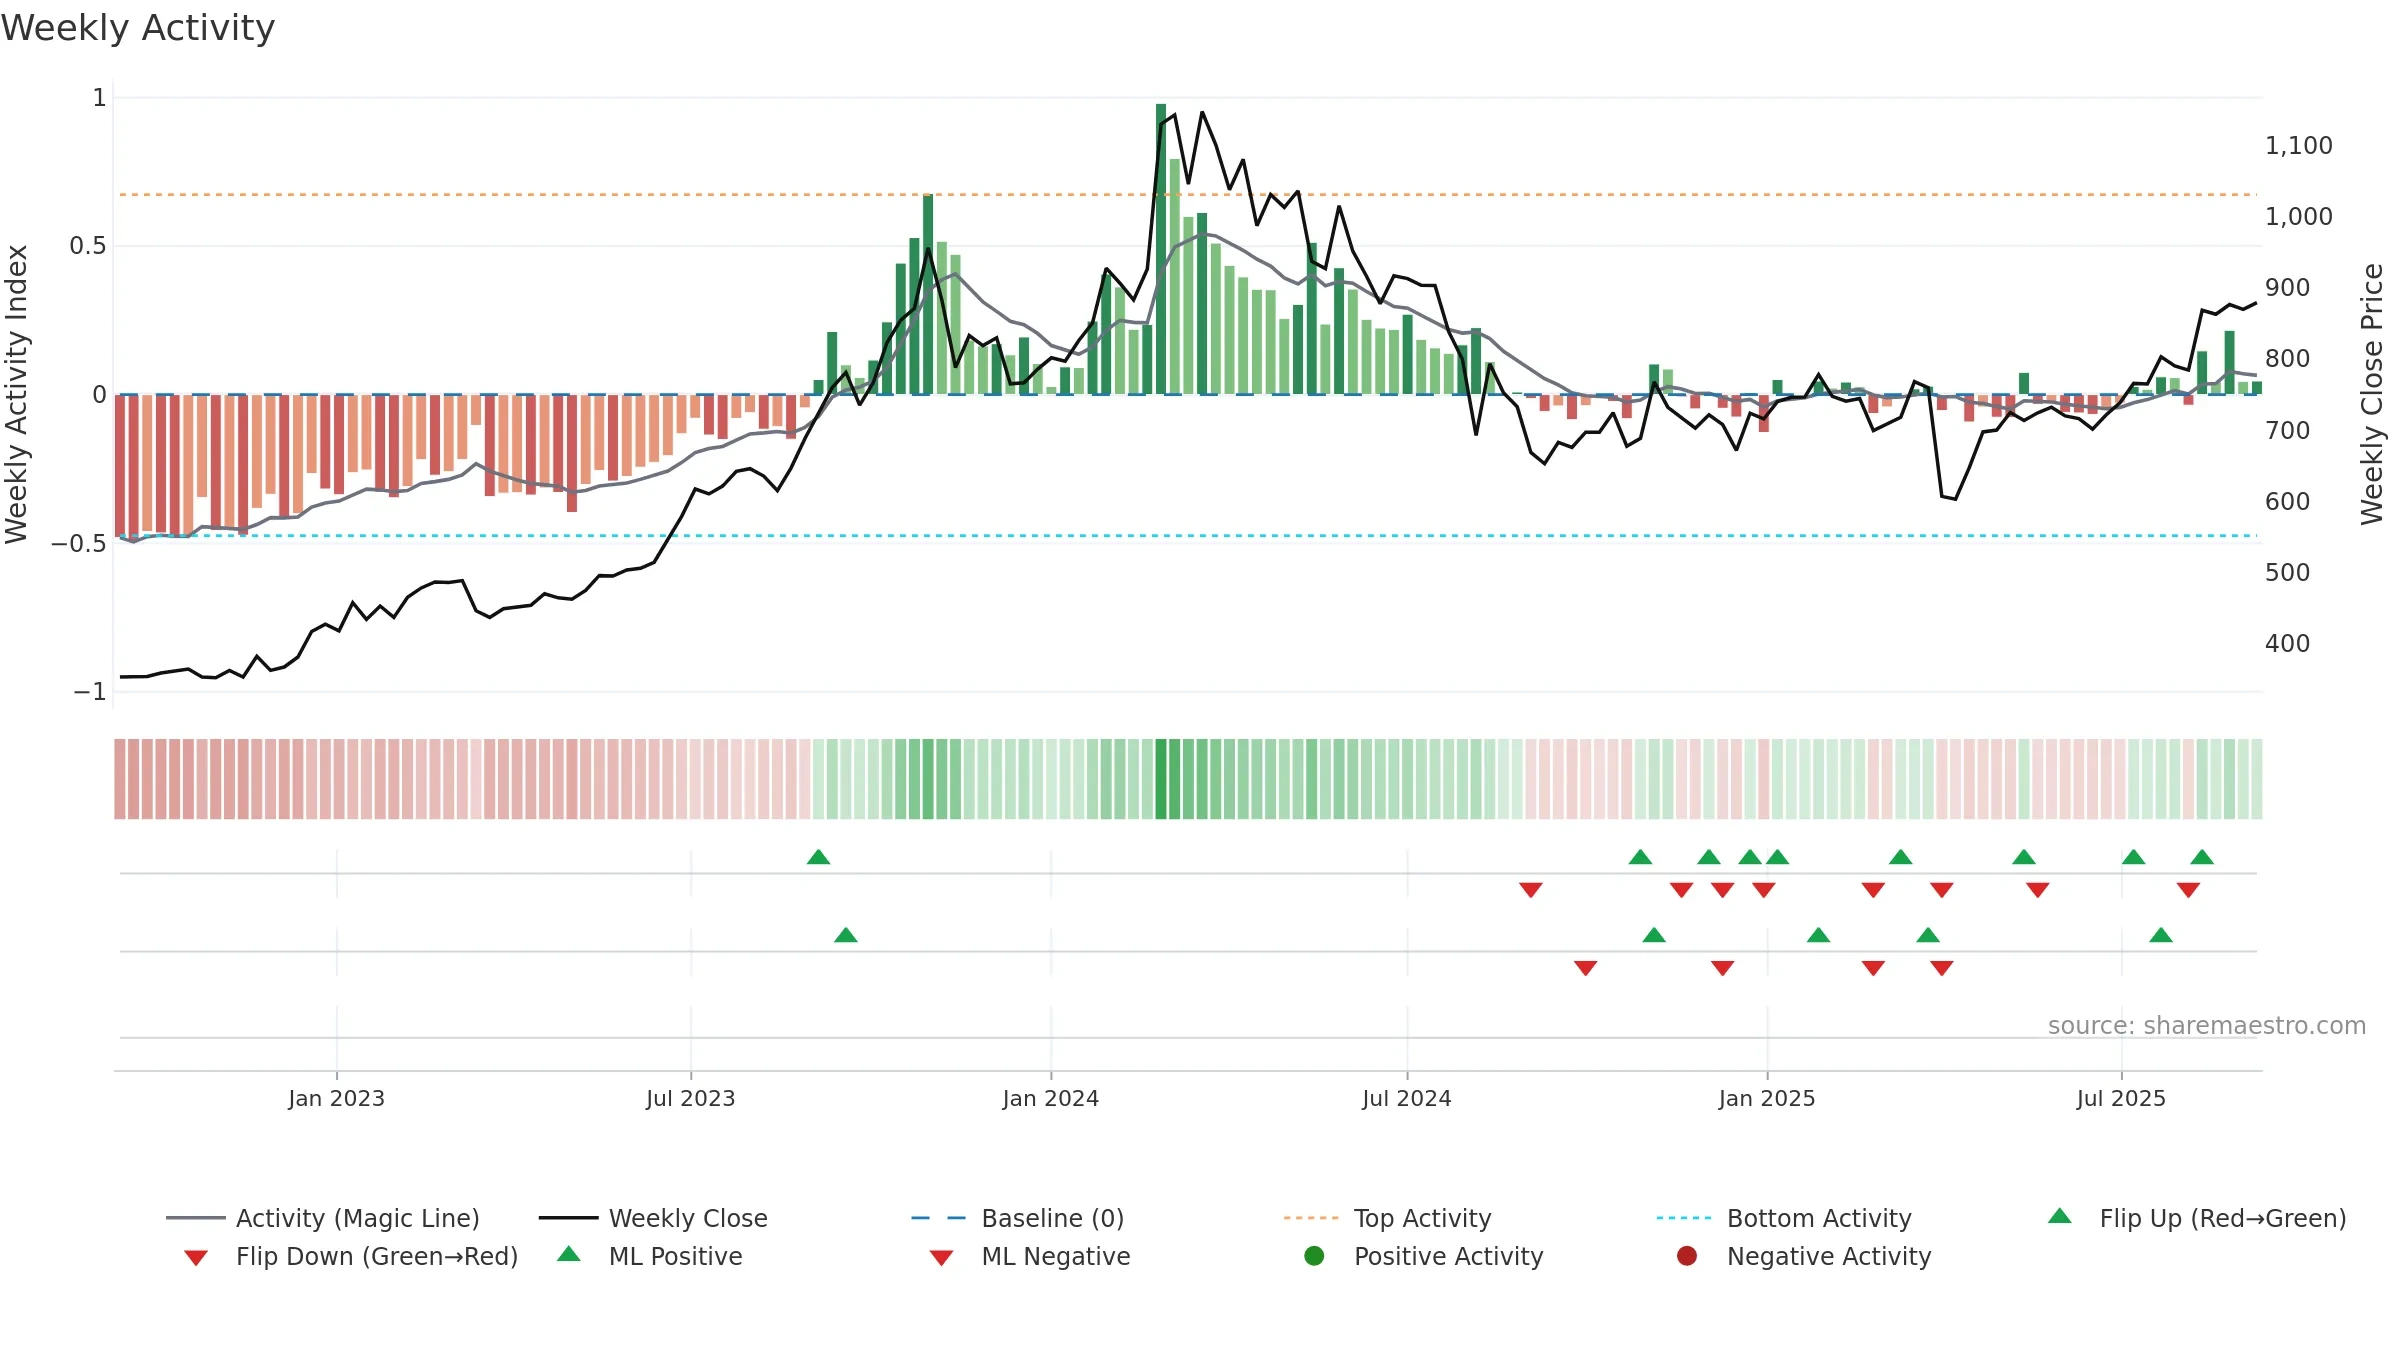Click the Jan 2024 axis label
Screen dimensions: 2400x1350
1051,1099
